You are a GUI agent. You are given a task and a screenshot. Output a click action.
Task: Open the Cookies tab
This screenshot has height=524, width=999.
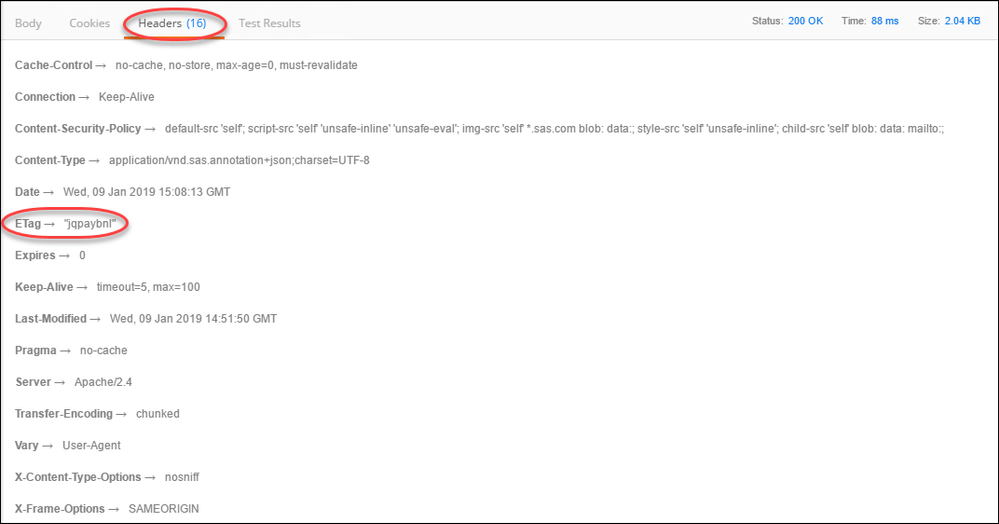click(x=89, y=23)
